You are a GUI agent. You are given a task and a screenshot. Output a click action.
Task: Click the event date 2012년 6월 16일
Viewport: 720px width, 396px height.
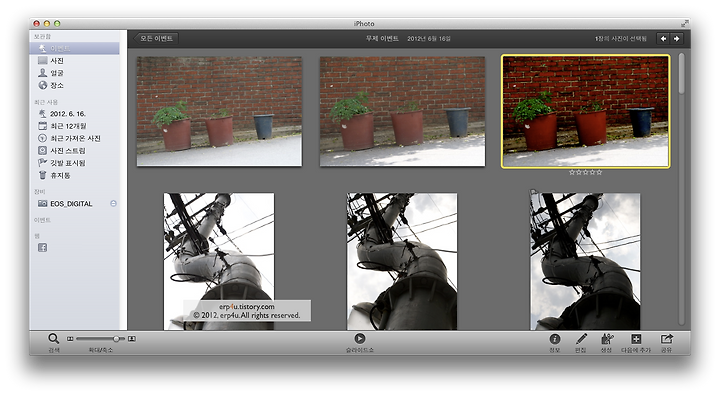pyautogui.click(x=429, y=39)
